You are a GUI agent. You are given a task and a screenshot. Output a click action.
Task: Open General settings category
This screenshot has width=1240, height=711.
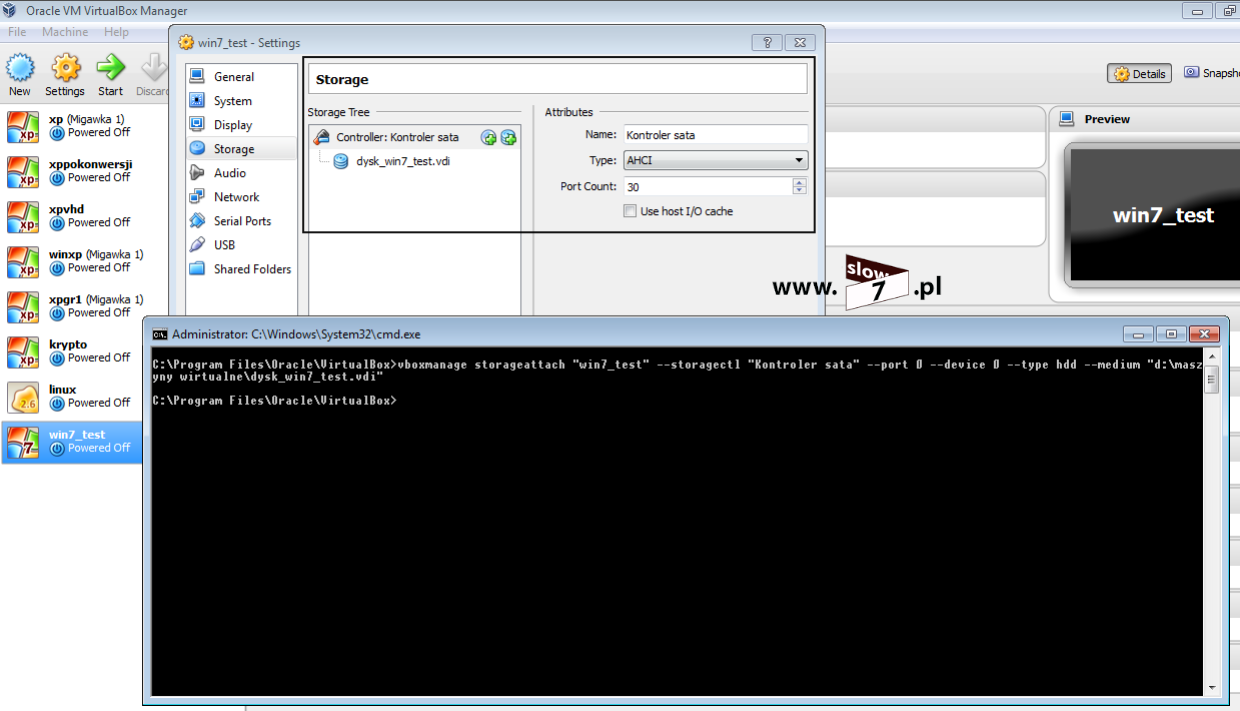pos(241,77)
